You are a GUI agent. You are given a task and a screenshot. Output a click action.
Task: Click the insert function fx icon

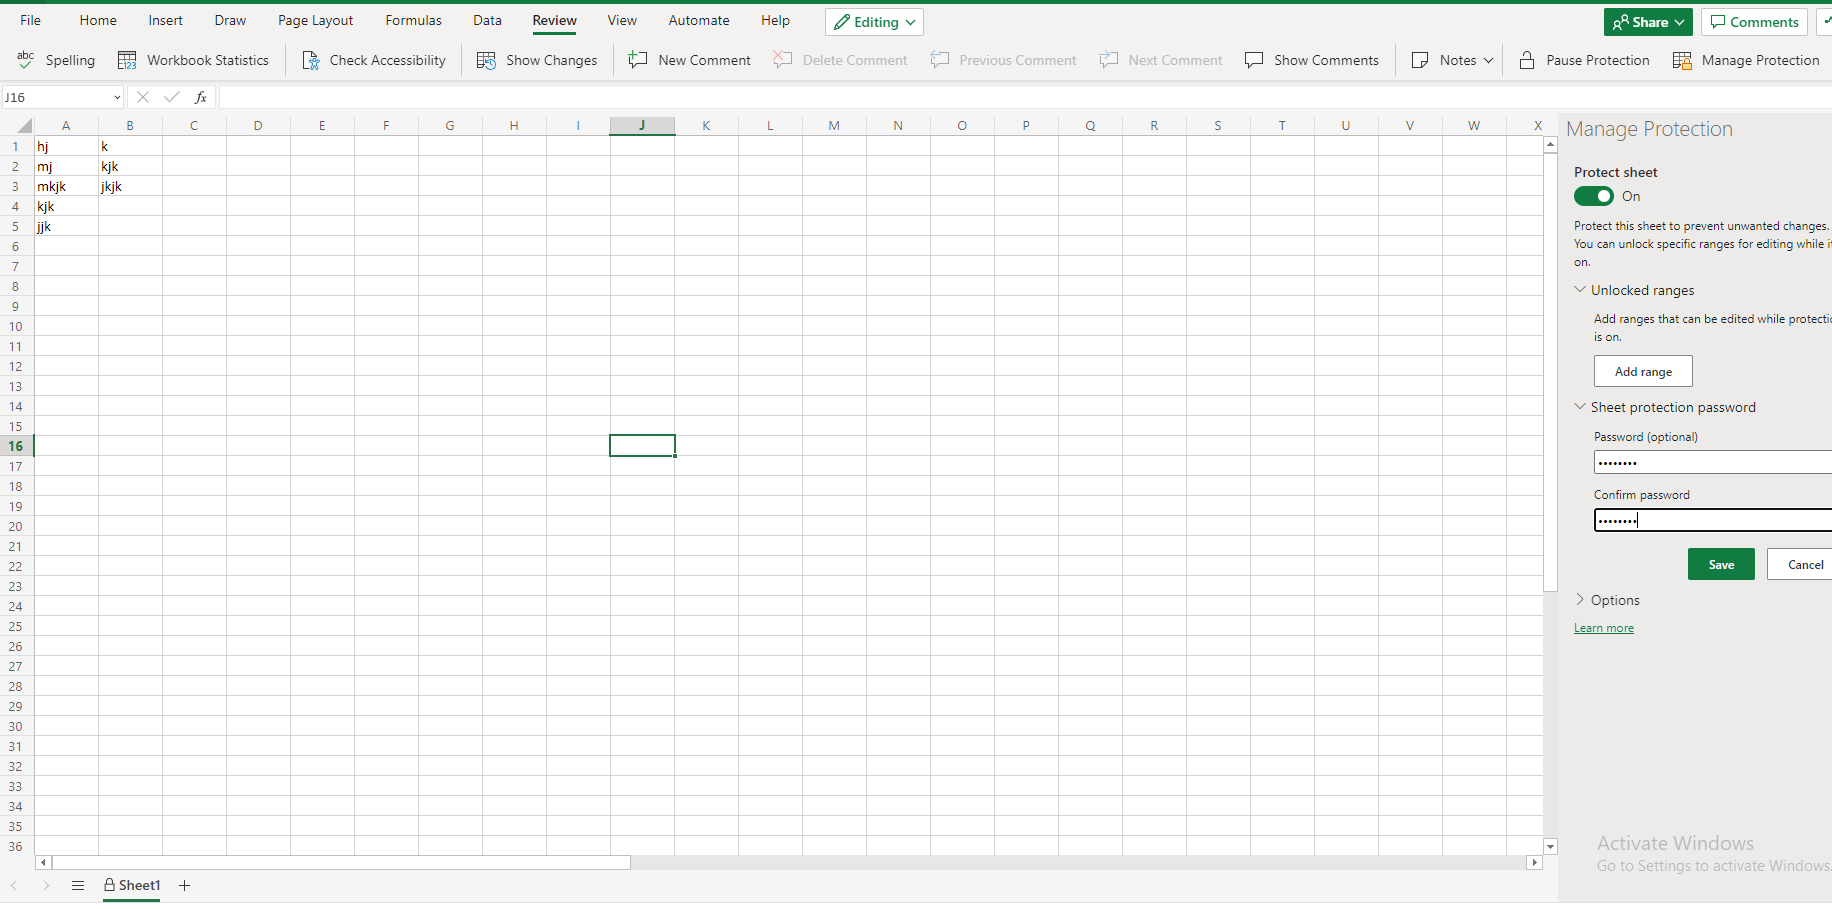coord(201,97)
